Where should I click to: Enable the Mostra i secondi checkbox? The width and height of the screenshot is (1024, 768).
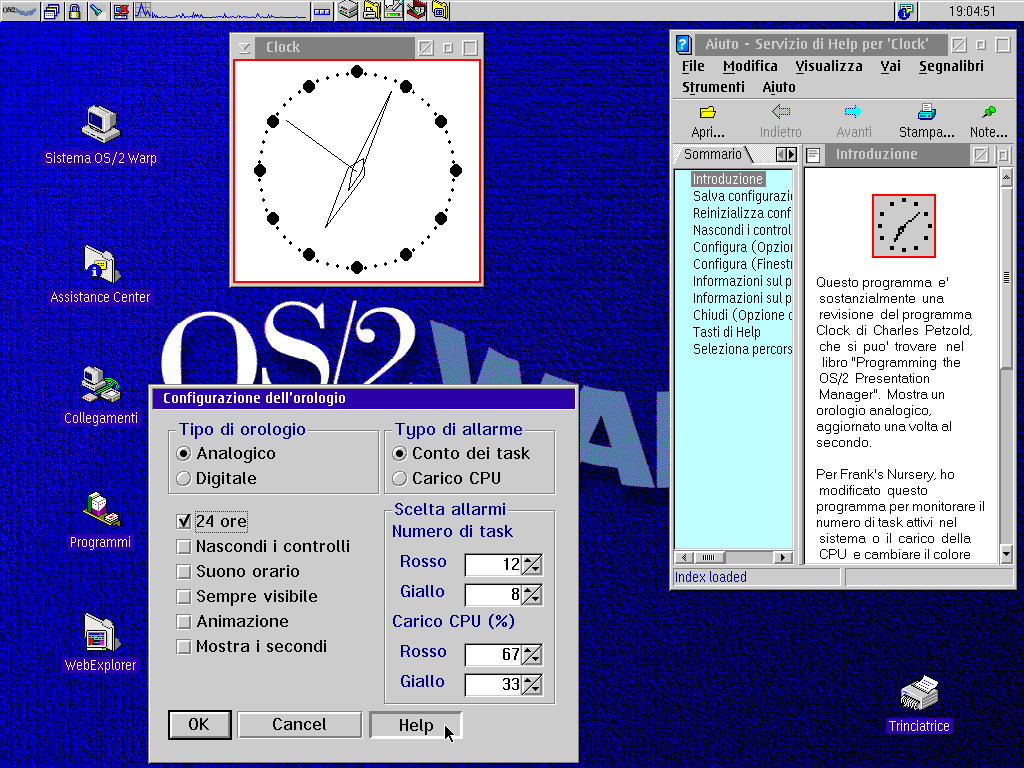184,647
